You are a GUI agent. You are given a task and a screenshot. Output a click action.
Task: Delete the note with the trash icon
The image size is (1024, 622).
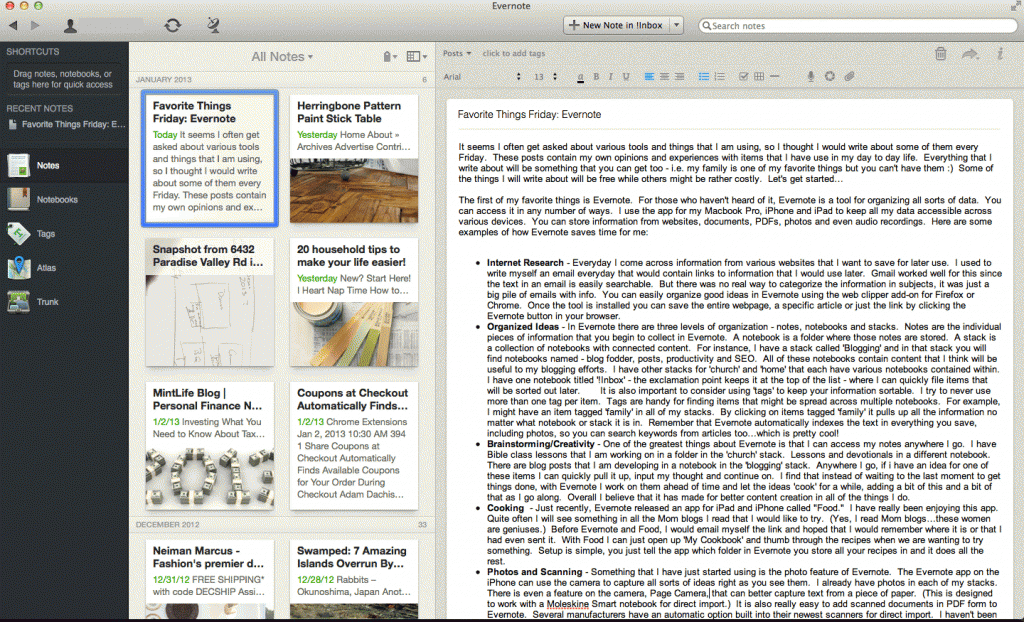click(x=940, y=54)
